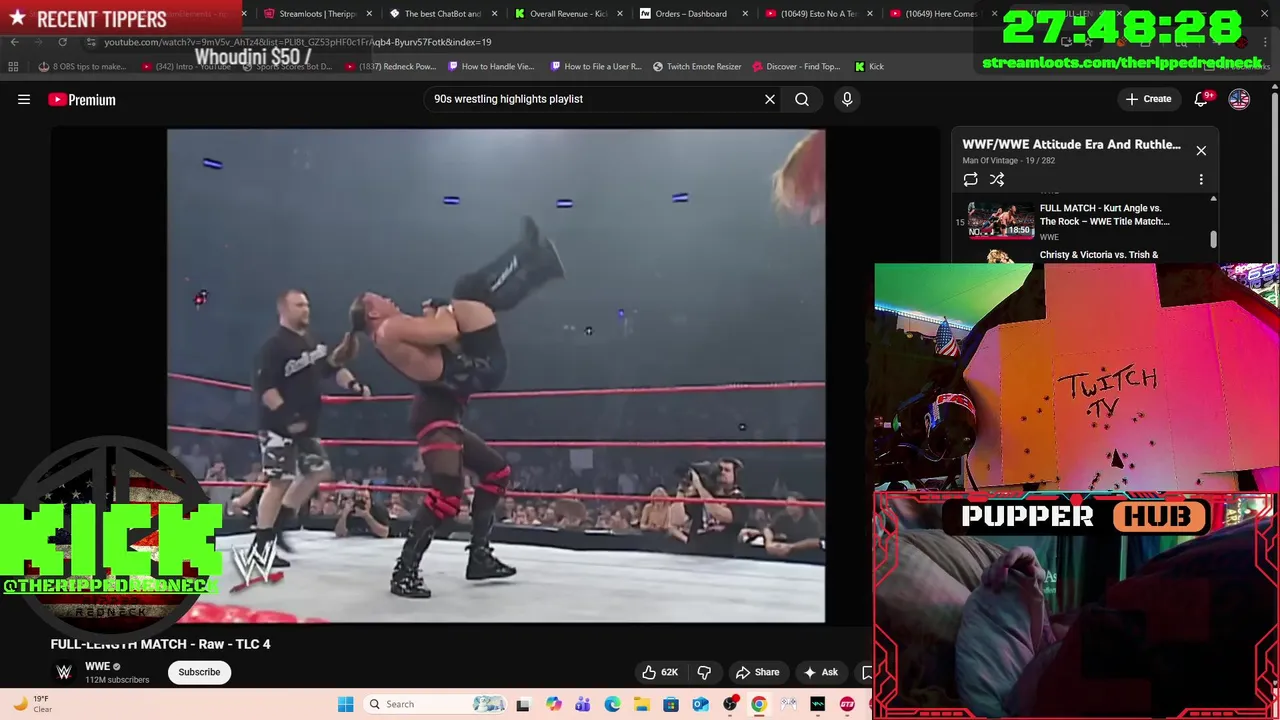Screen dimensions: 1280x720
Task: Open the YouTube hamburger guide menu
Action: [x=24, y=99]
